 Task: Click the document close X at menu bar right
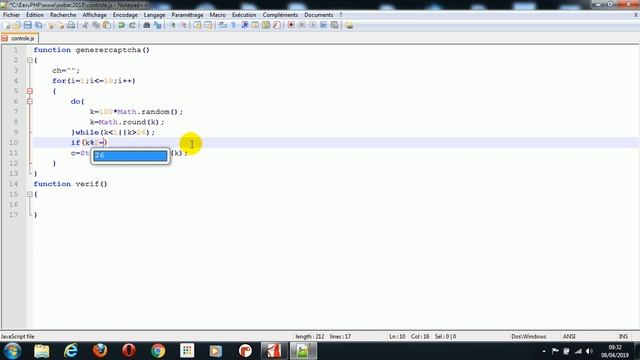[636, 15]
